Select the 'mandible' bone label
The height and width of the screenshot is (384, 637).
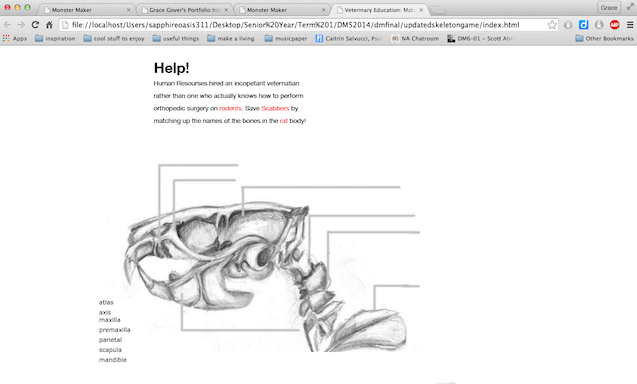(x=113, y=360)
